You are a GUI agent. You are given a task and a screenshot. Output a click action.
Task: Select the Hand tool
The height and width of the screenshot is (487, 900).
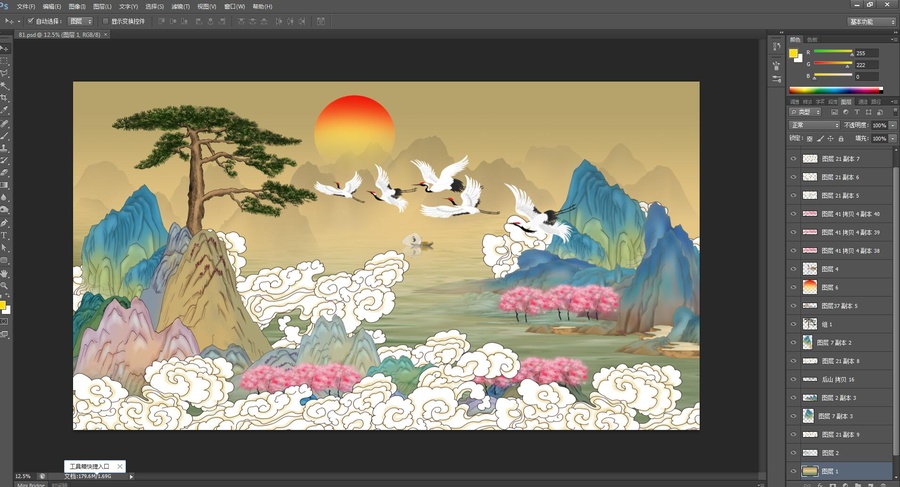pyautogui.click(x=5, y=273)
